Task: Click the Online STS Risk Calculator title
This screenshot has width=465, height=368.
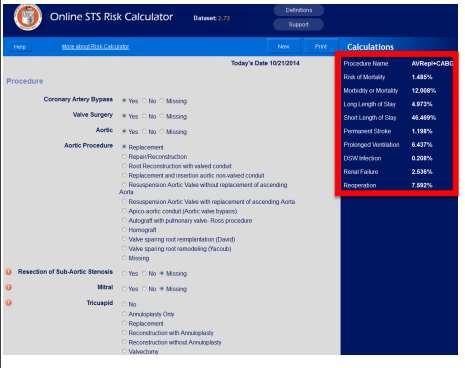Action: click(x=111, y=17)
